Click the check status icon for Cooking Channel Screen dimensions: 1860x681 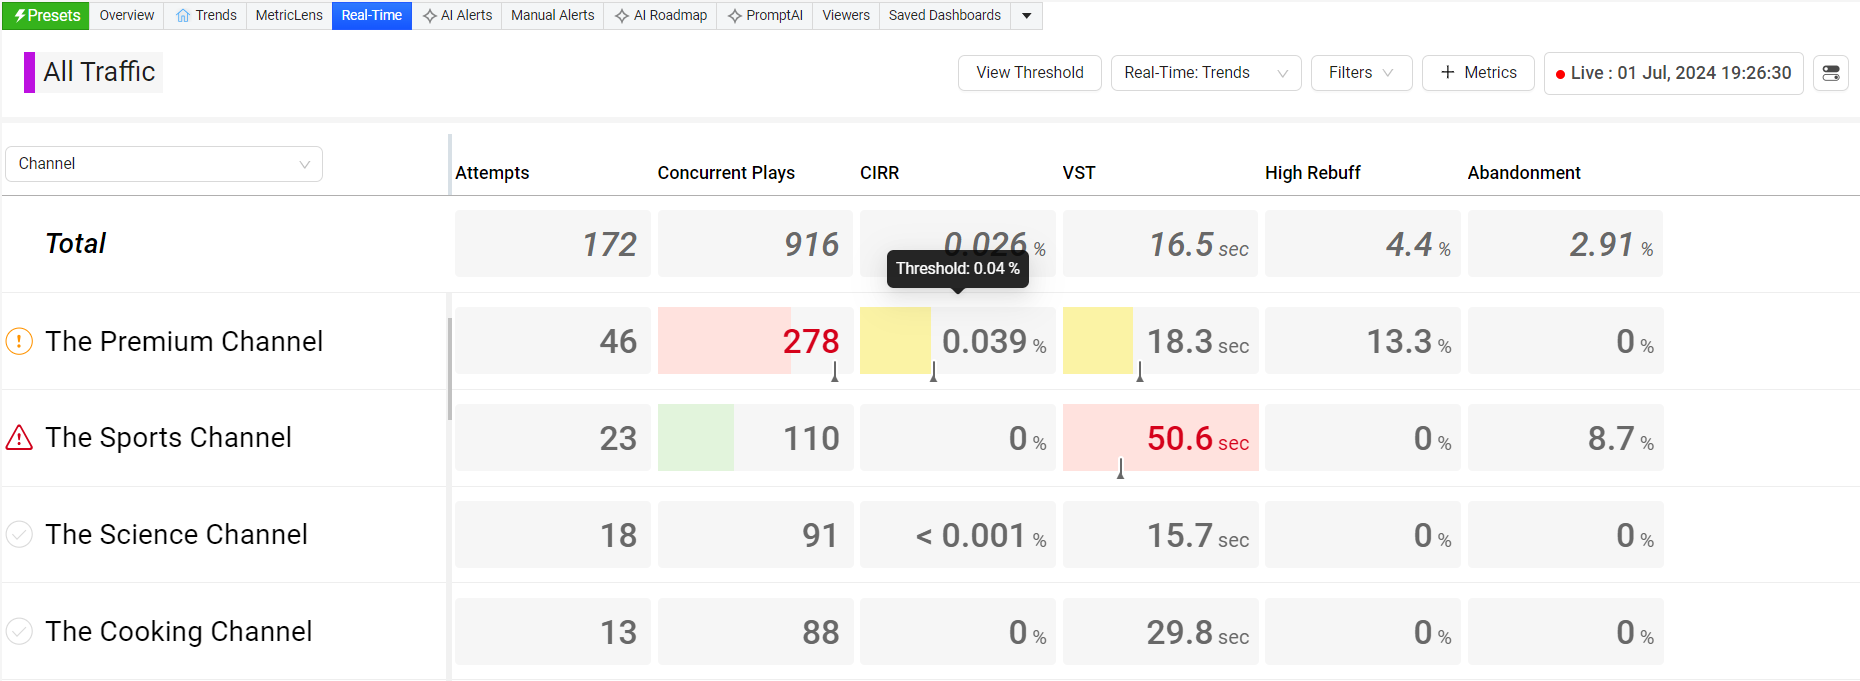point(19,632)
